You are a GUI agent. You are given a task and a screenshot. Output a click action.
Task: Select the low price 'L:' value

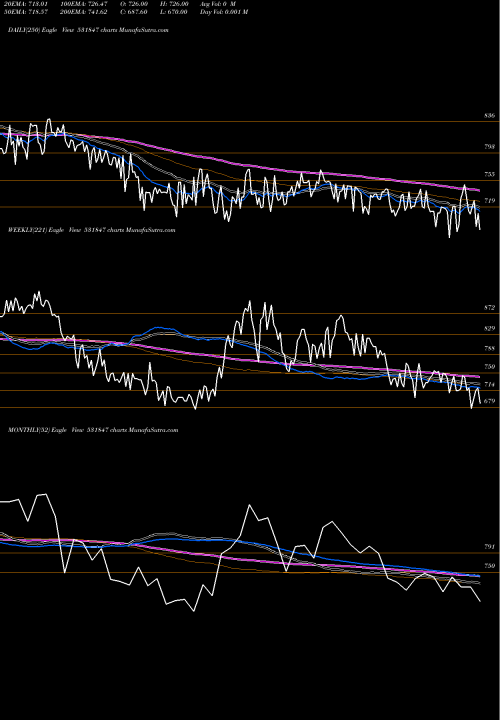point(176,12)
